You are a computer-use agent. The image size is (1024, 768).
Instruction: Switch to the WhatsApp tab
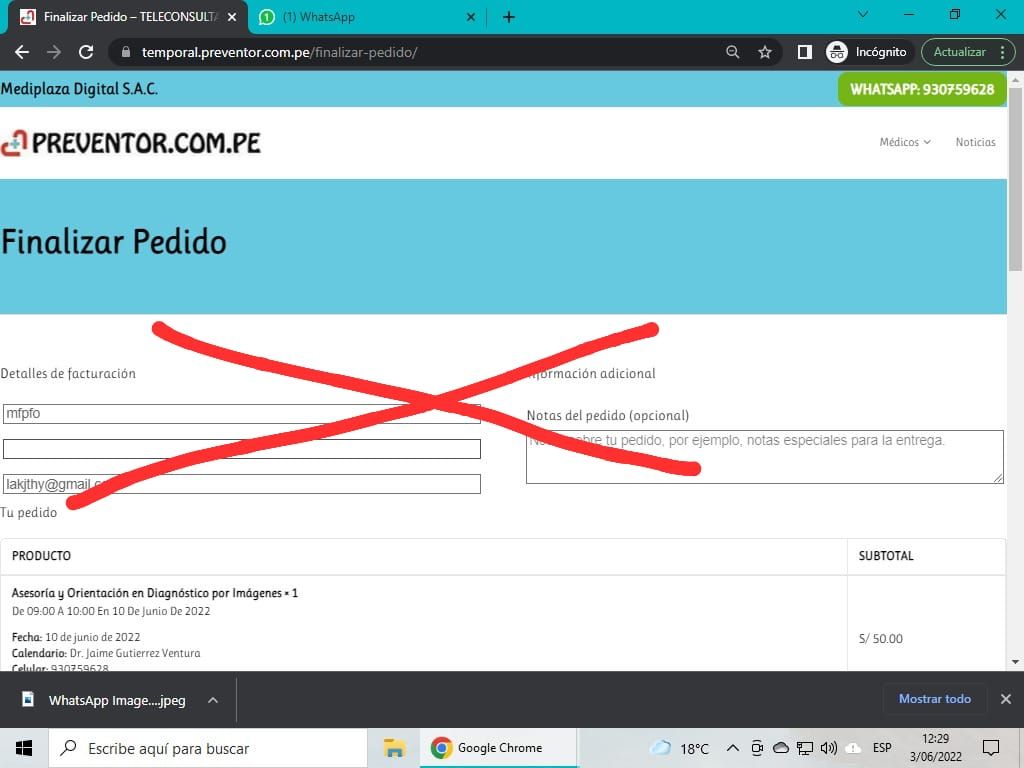pos(360,17)
